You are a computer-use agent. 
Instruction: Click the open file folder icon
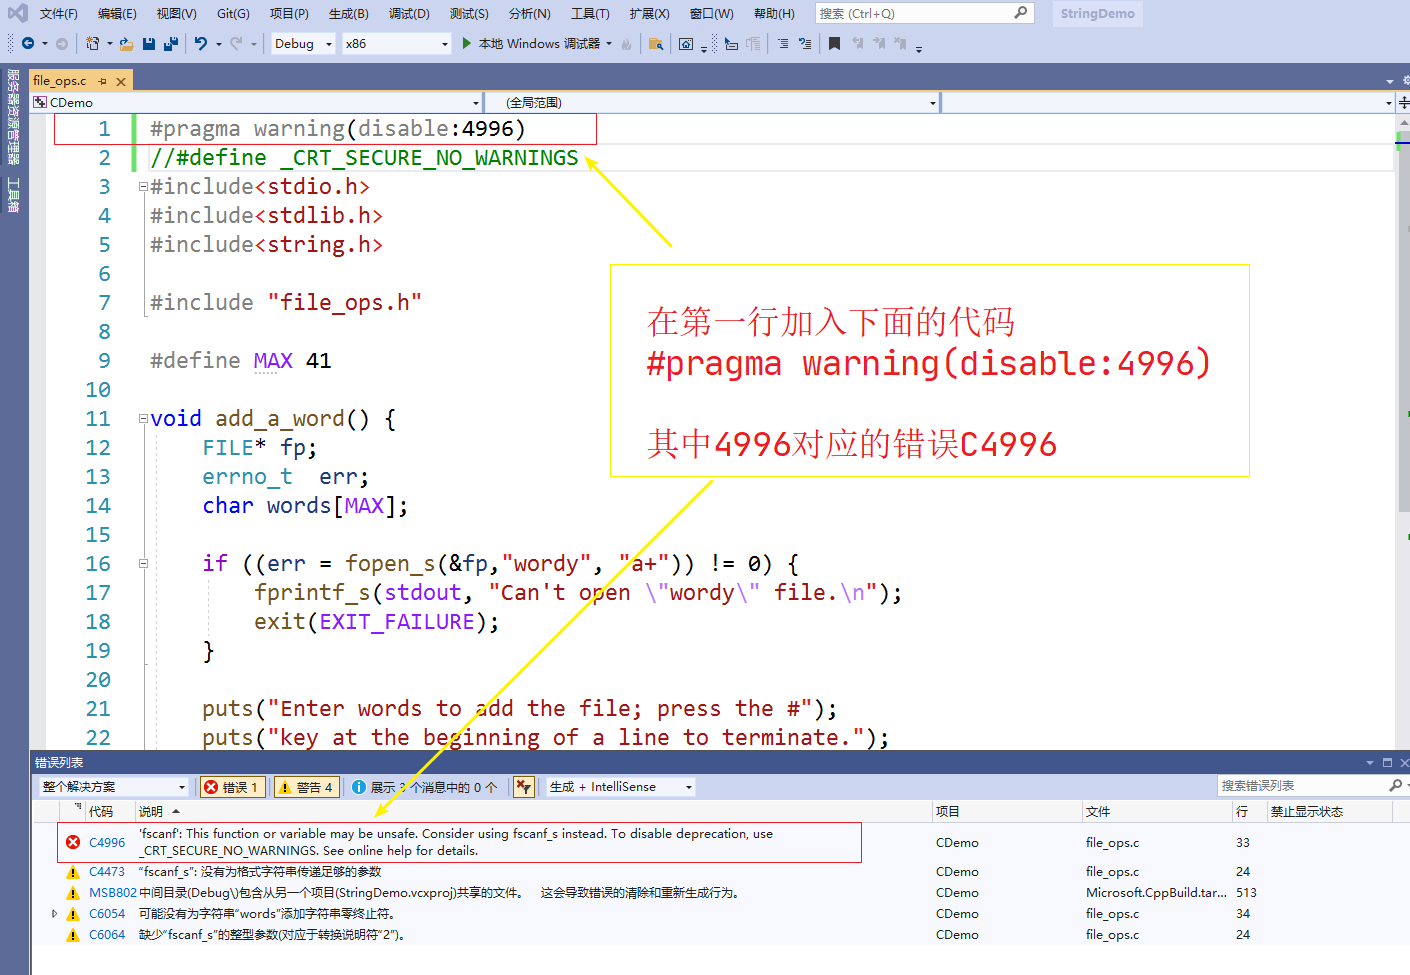[126, 43]
